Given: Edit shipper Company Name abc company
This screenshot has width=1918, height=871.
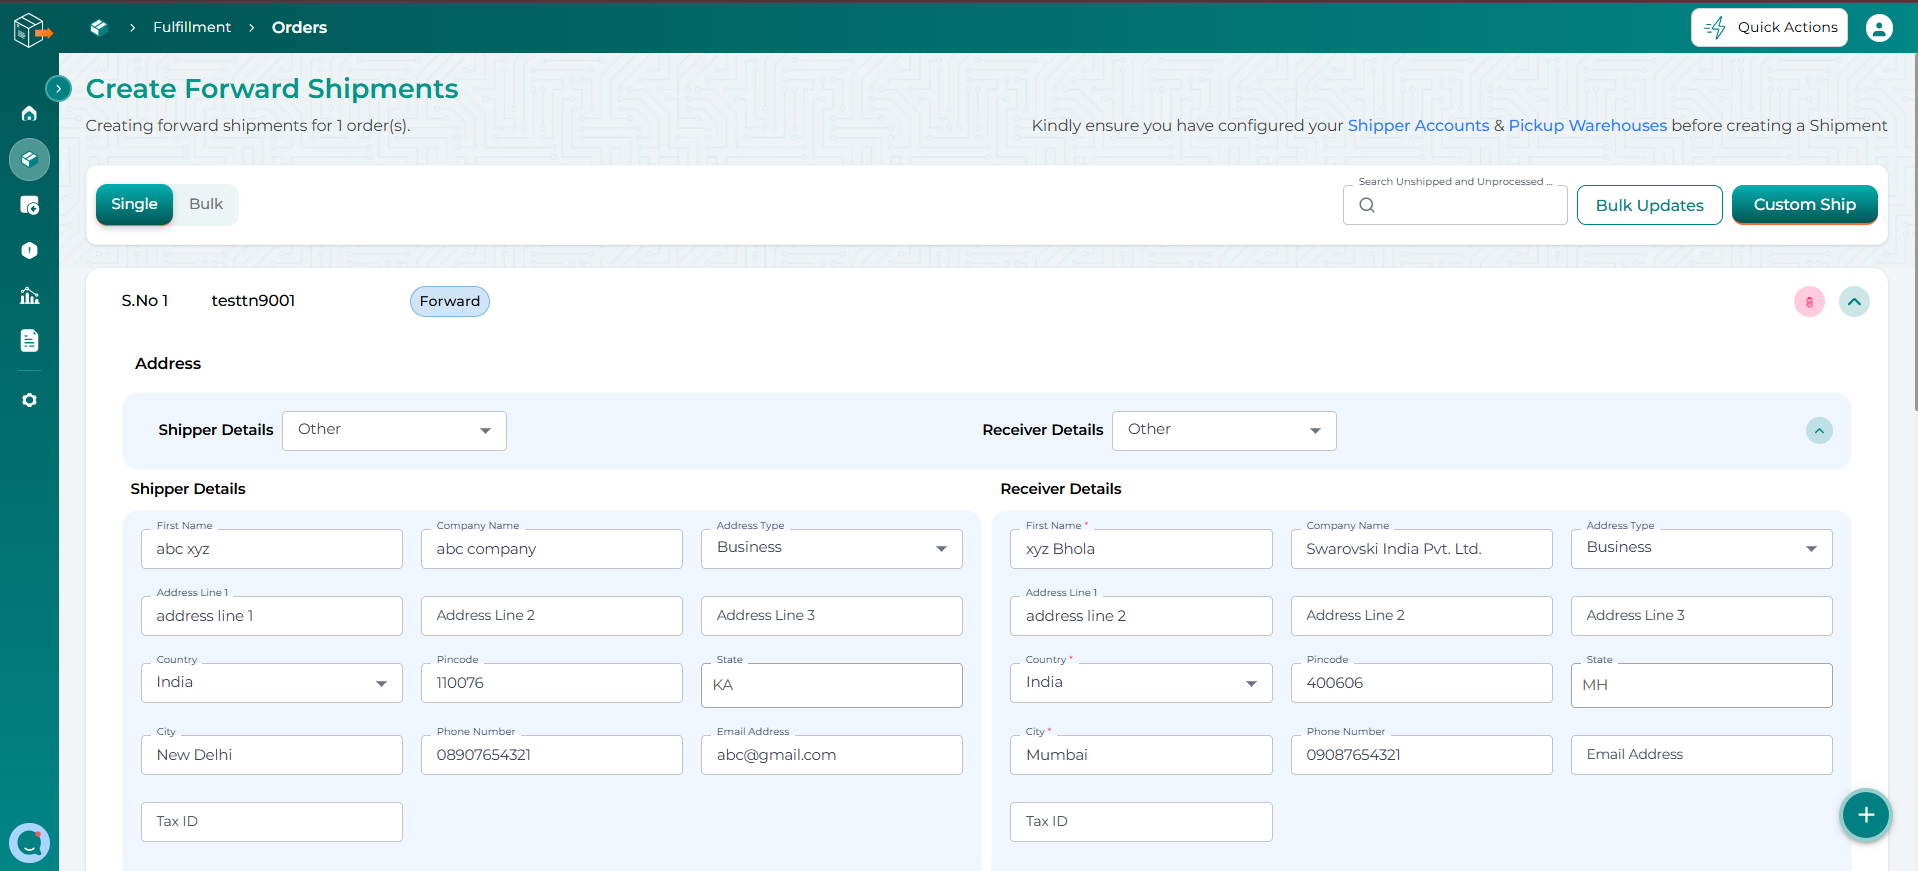Looking at the screenshot, I should click(552, 549).
